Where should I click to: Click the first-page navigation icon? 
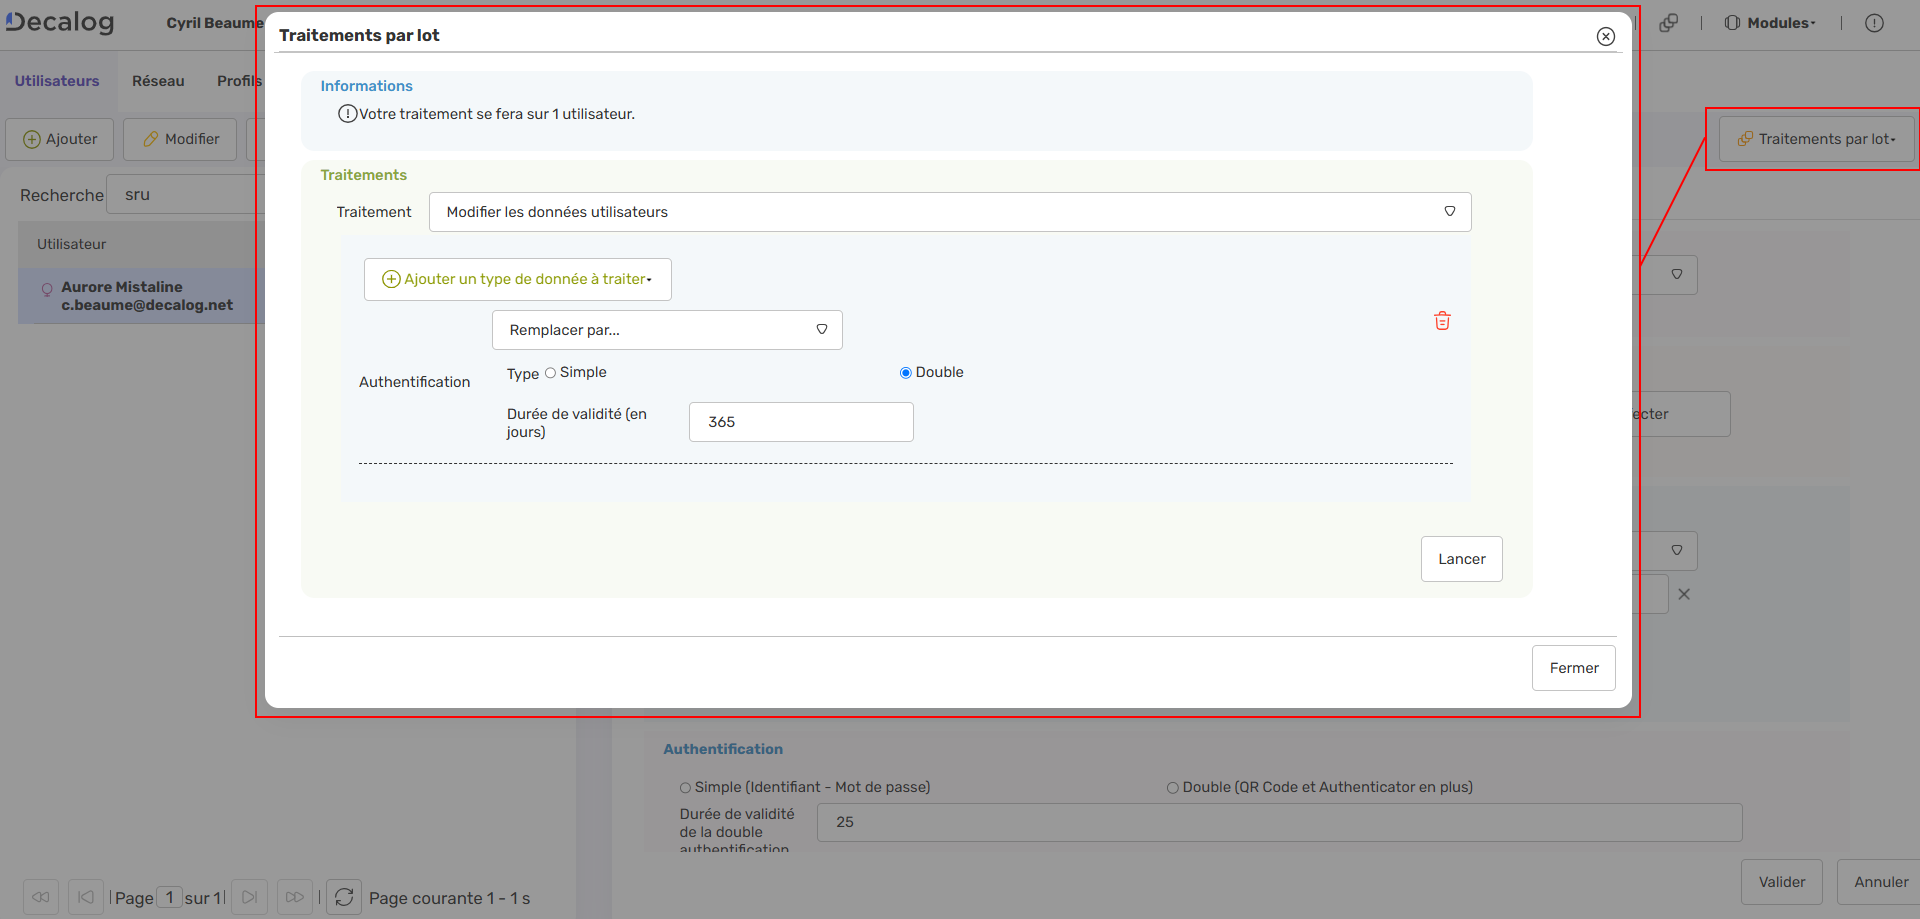[x=85, y=896]
